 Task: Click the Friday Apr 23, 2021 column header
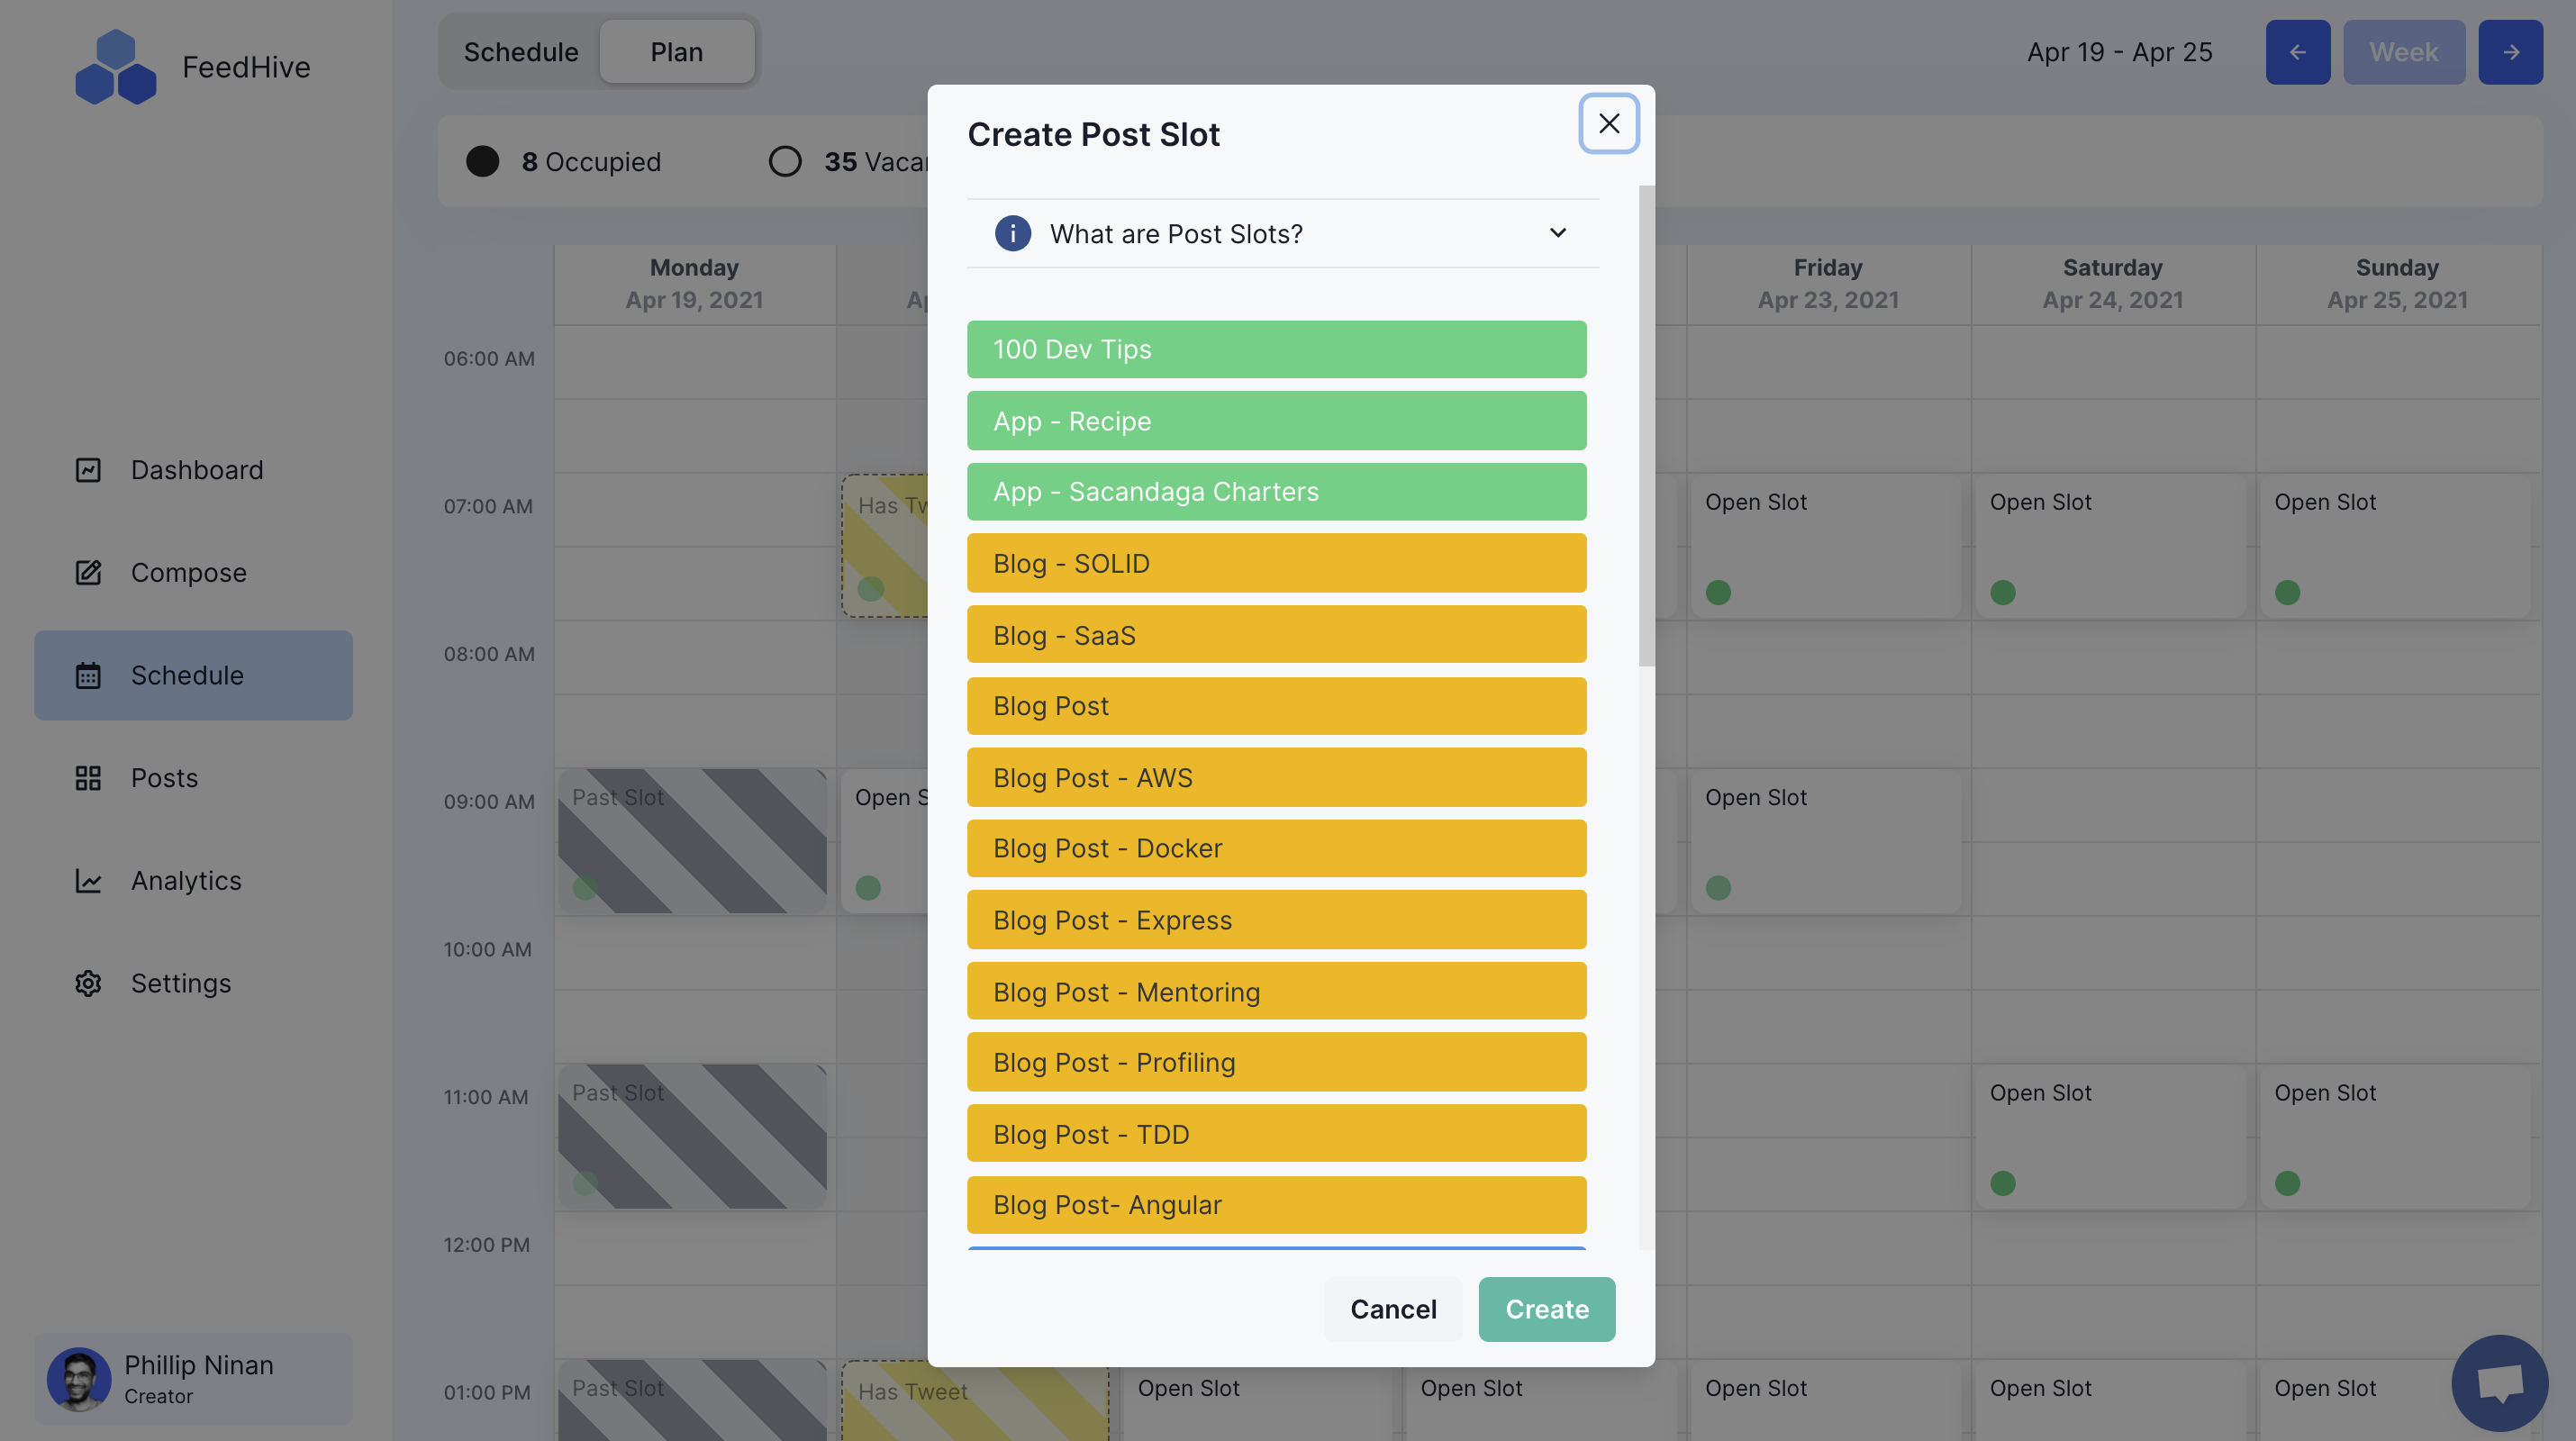coord(1828,284)
